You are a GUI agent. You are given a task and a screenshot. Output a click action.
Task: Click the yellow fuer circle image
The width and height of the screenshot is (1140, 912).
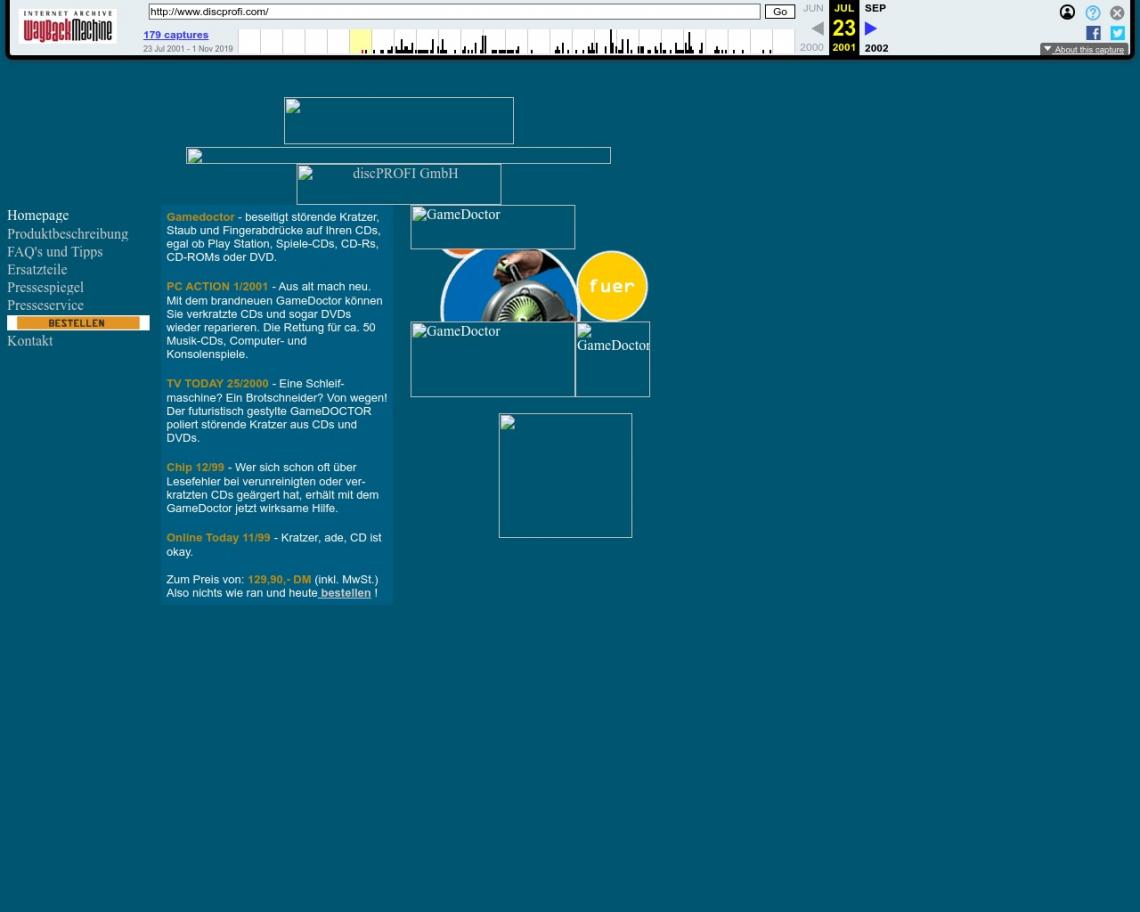click(x=611, y=286)
